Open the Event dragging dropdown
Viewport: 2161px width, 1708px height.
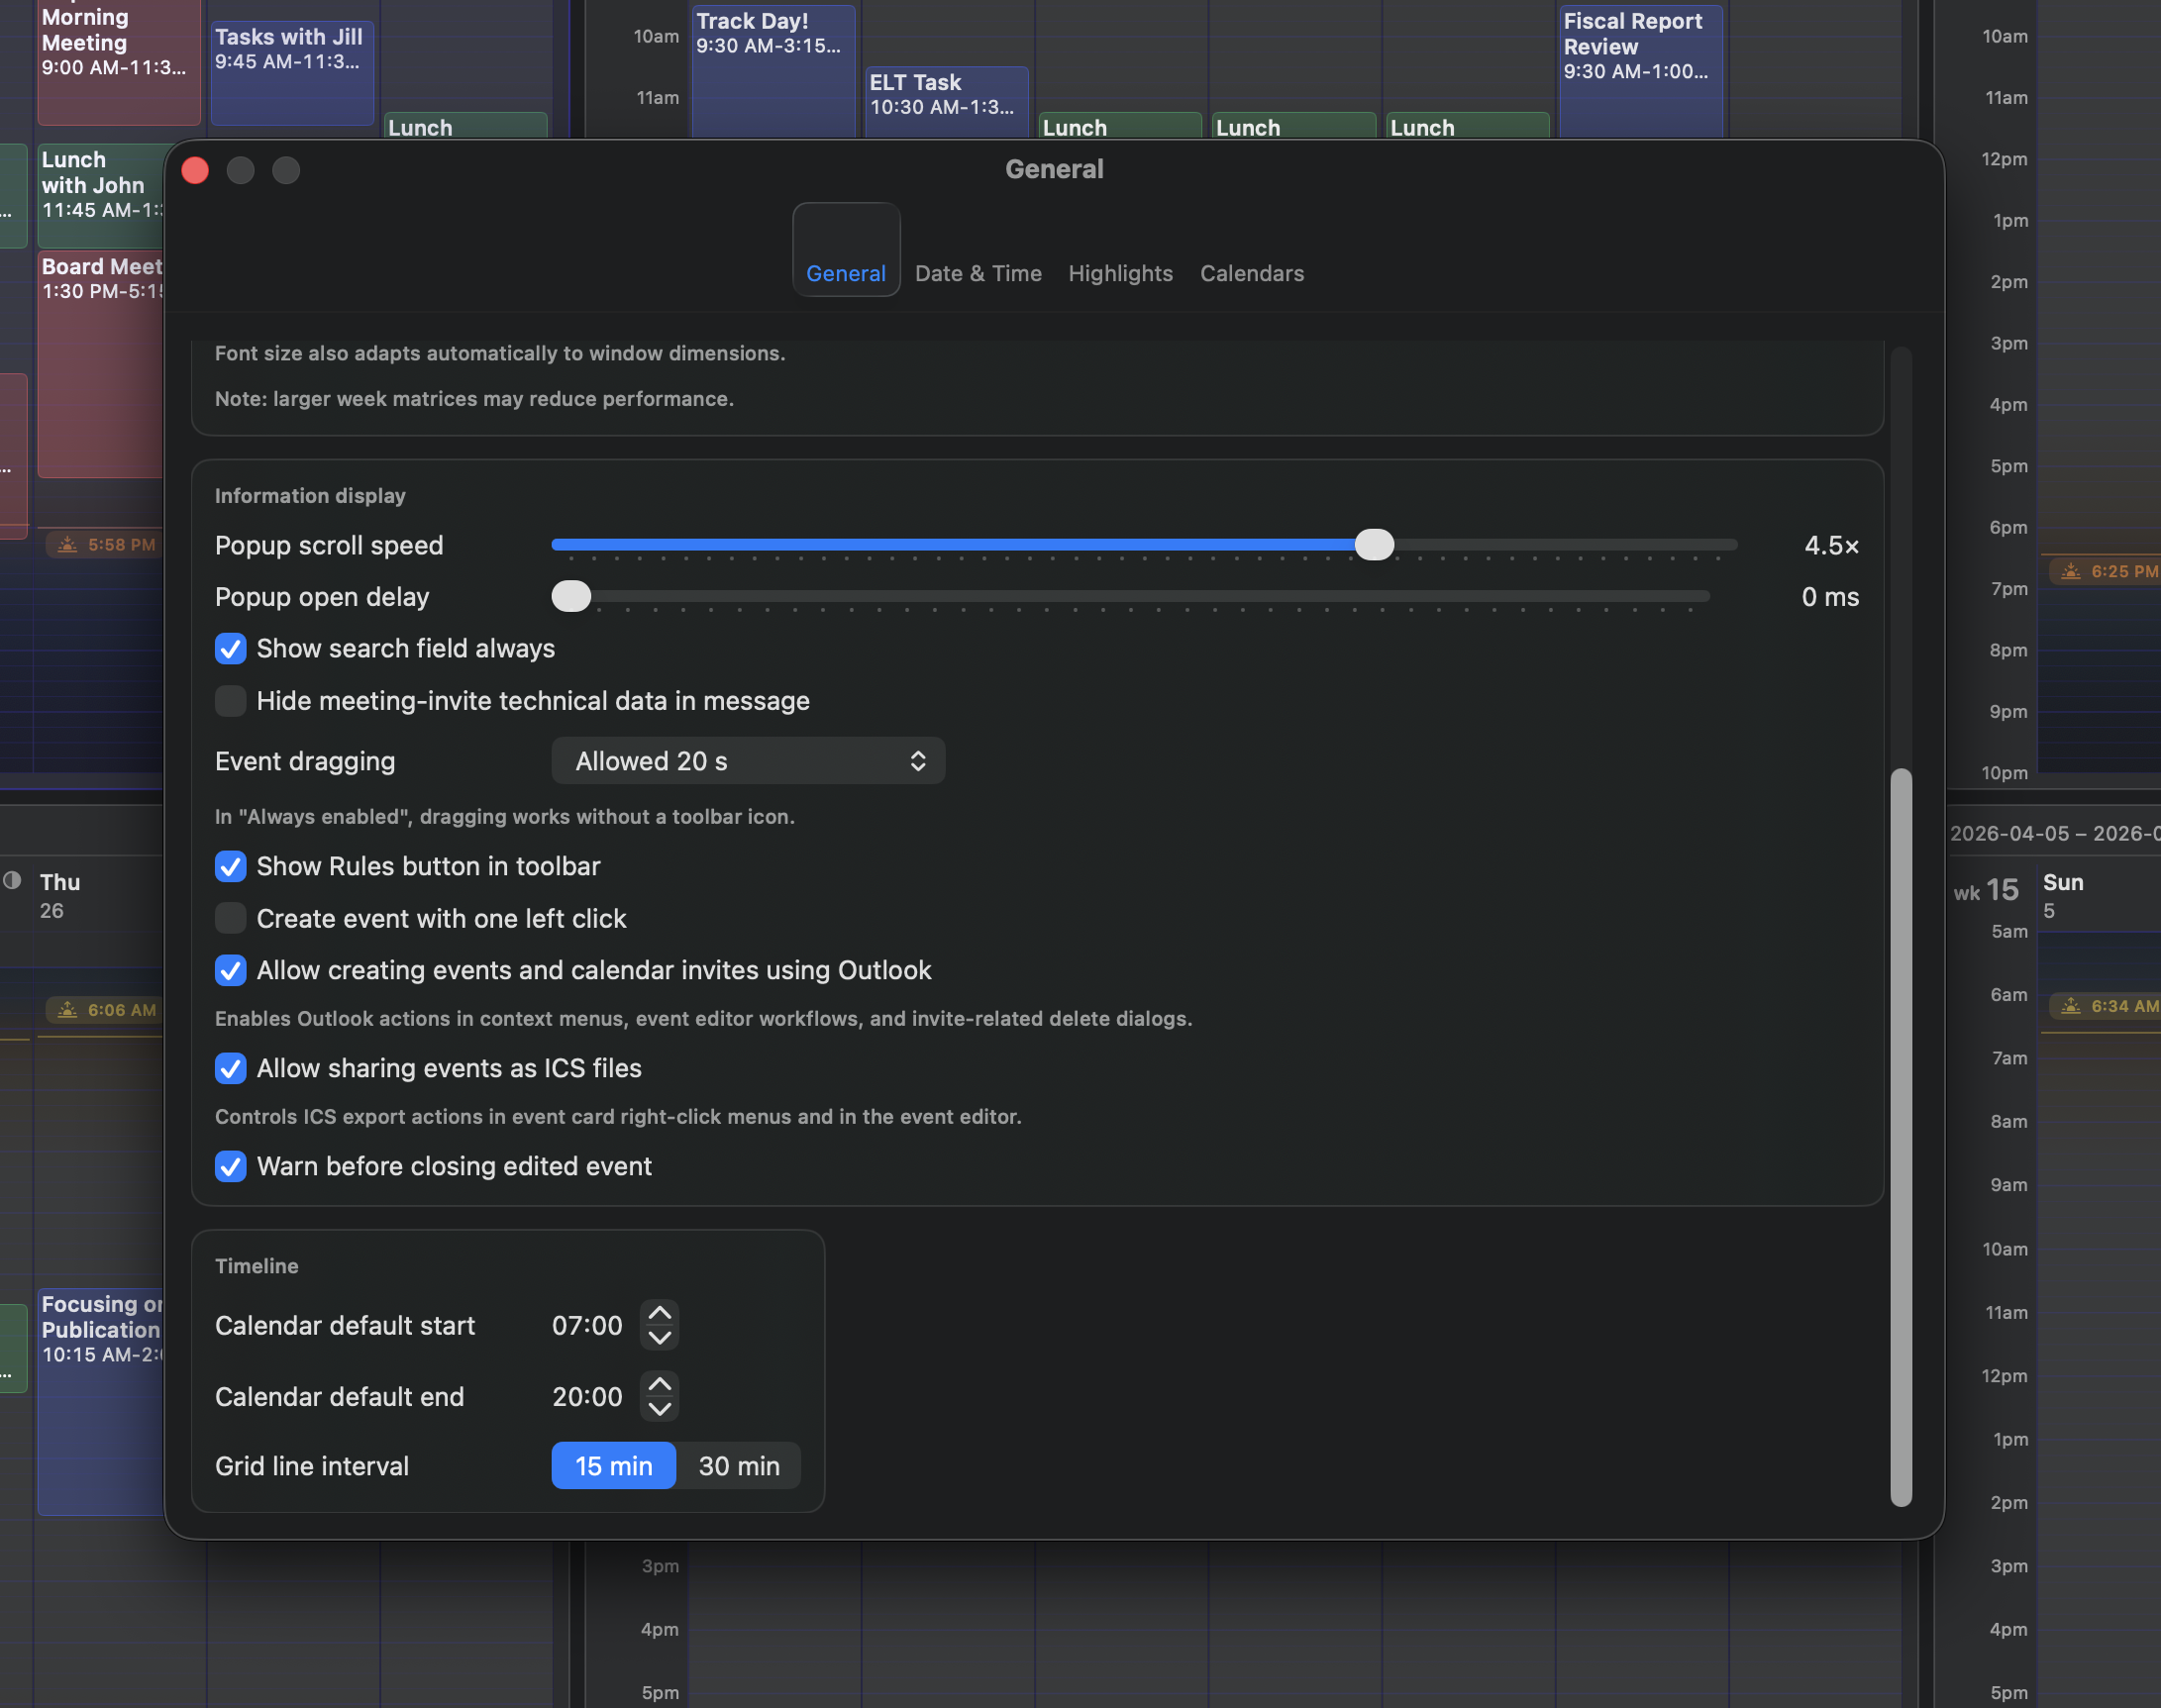(747, 760)
